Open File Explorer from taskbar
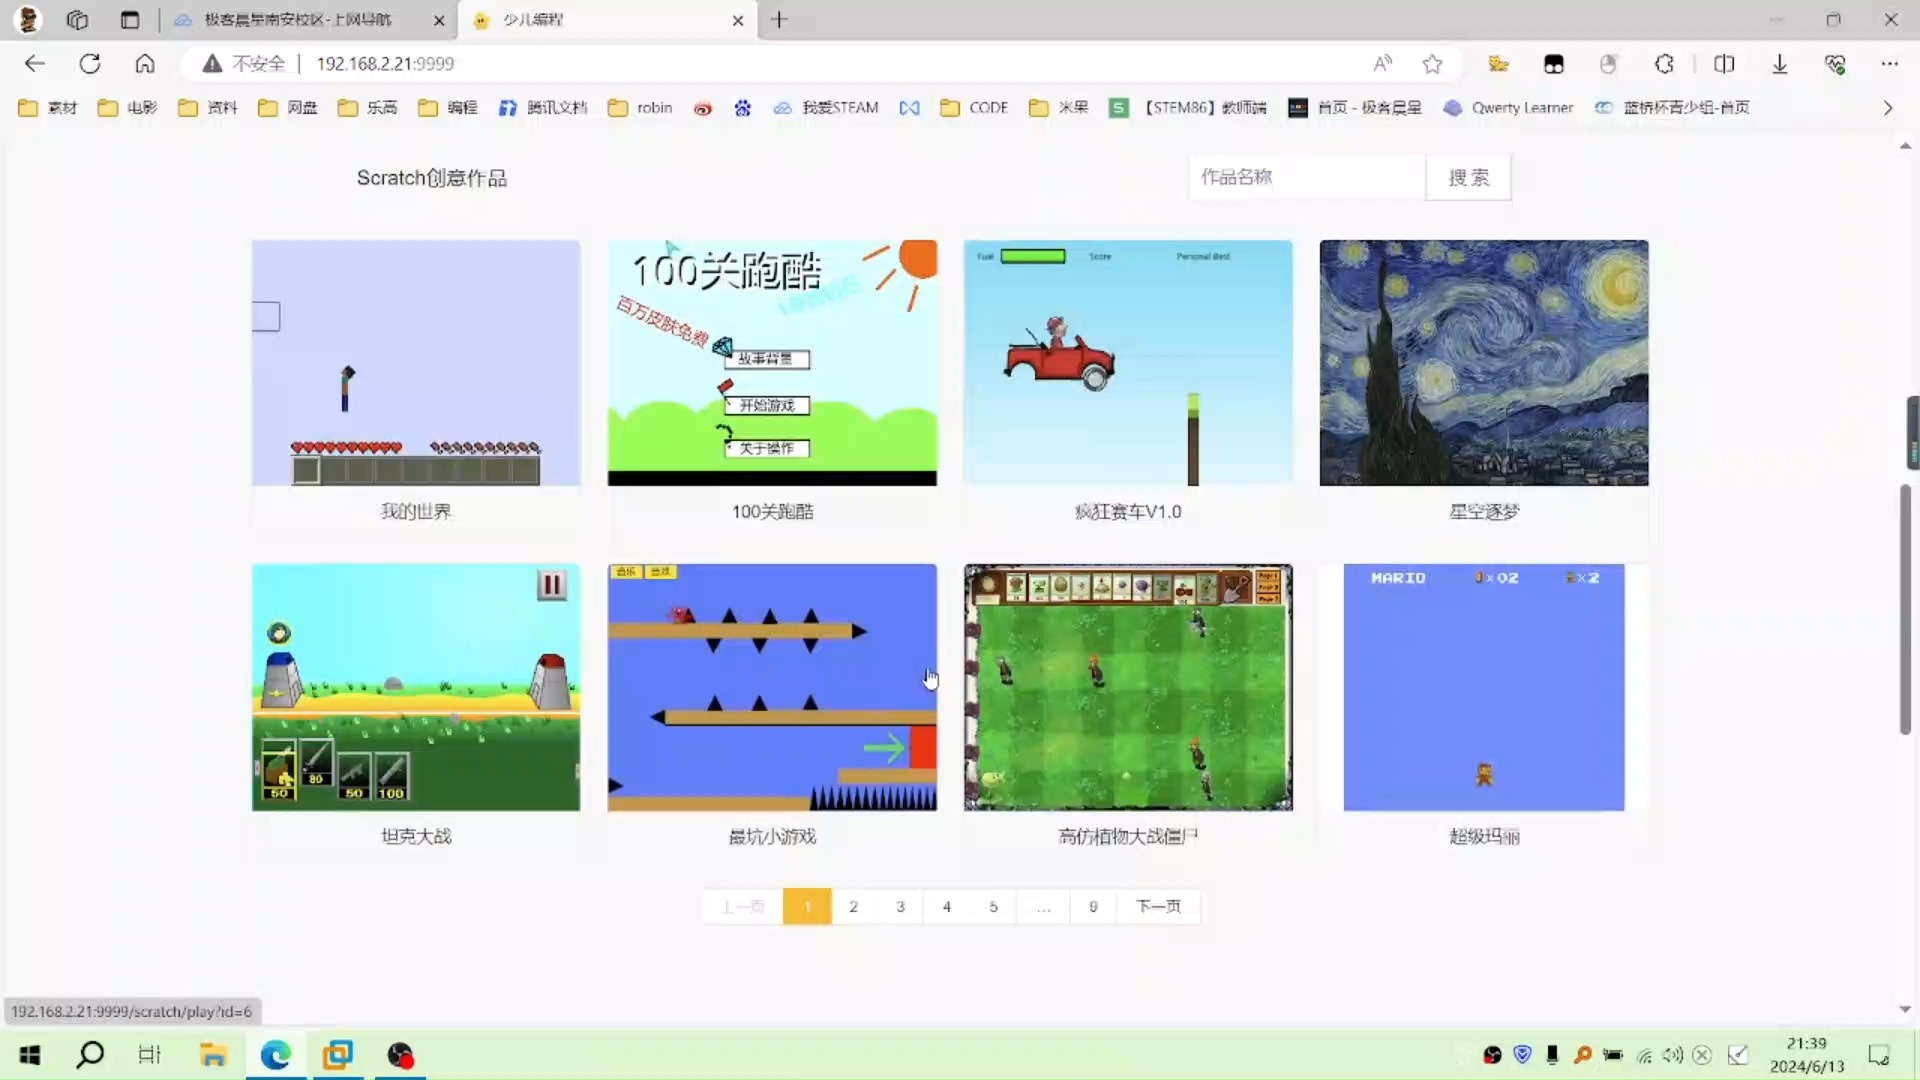 tap(212, 1055)
